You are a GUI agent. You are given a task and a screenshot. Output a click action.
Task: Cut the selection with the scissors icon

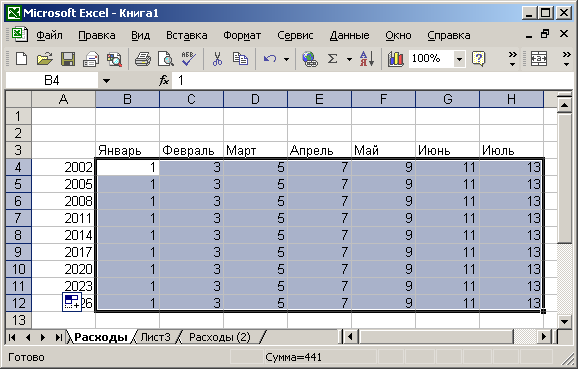(x=217, y=59)
